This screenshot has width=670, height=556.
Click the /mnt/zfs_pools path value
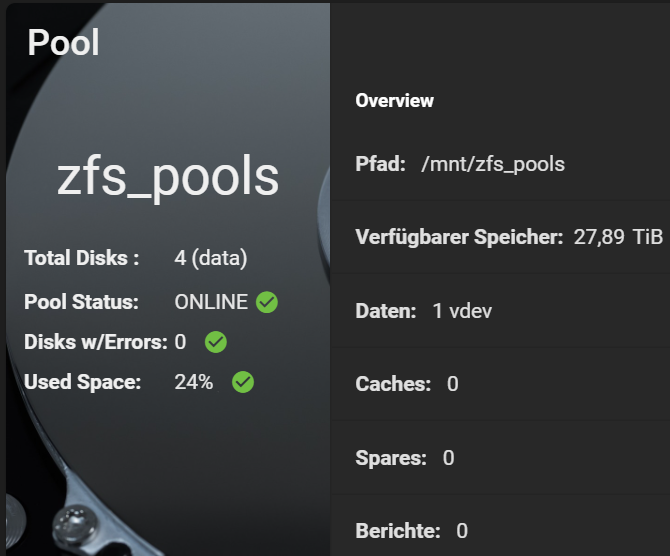pos(493,164)
